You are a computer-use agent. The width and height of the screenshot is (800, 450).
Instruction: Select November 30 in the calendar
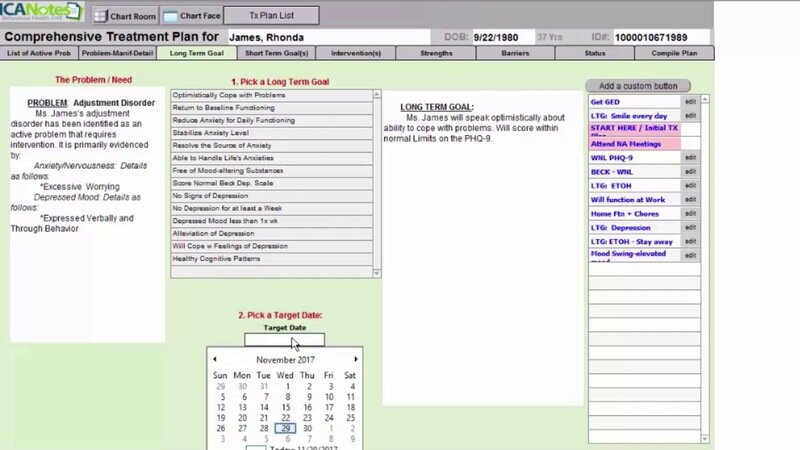click(x=307, y=428)
